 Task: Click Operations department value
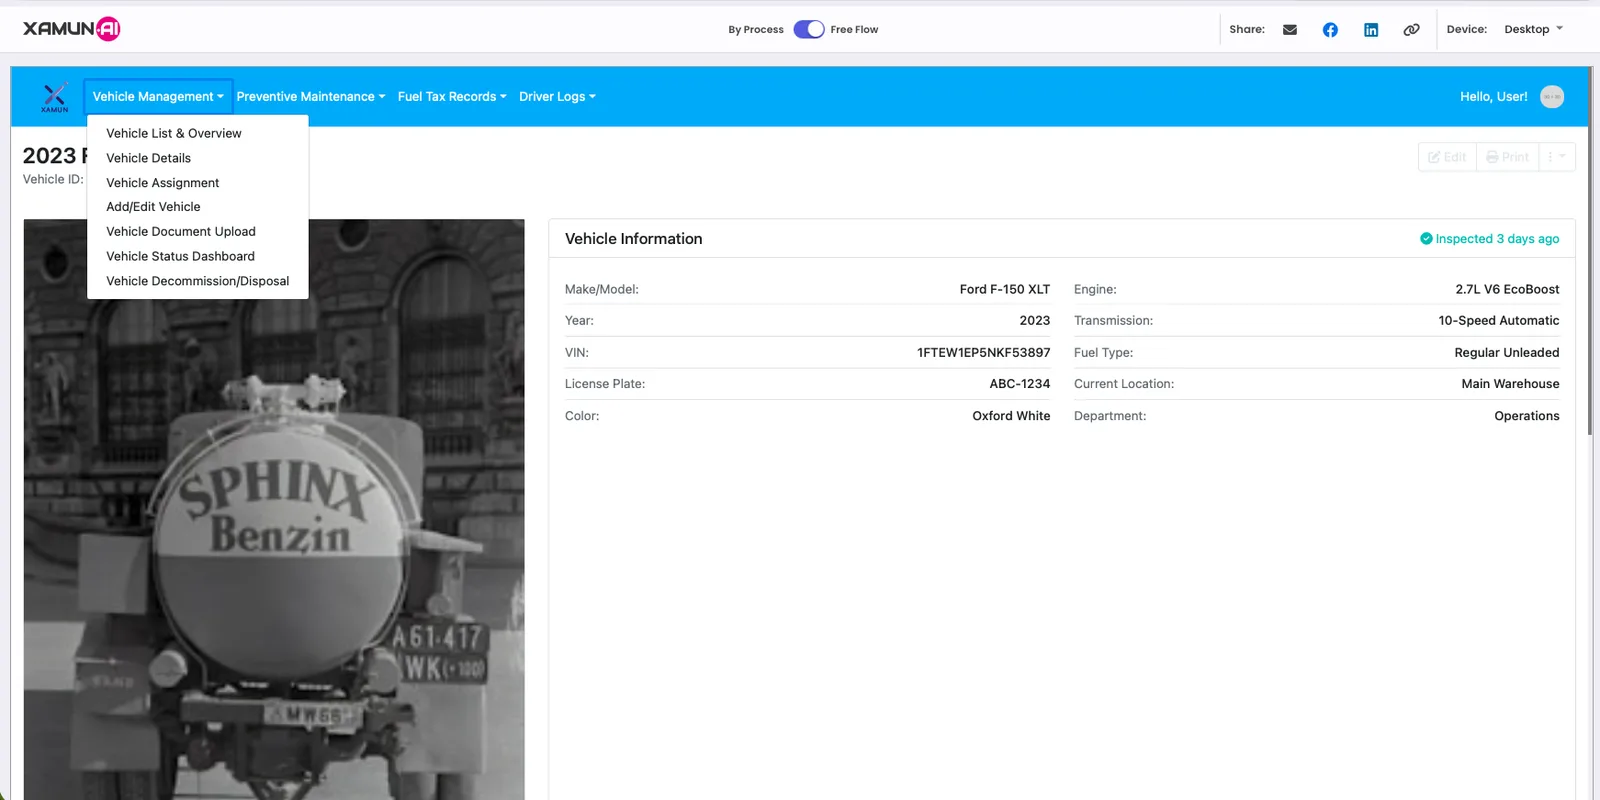(x=1526, y=416)
